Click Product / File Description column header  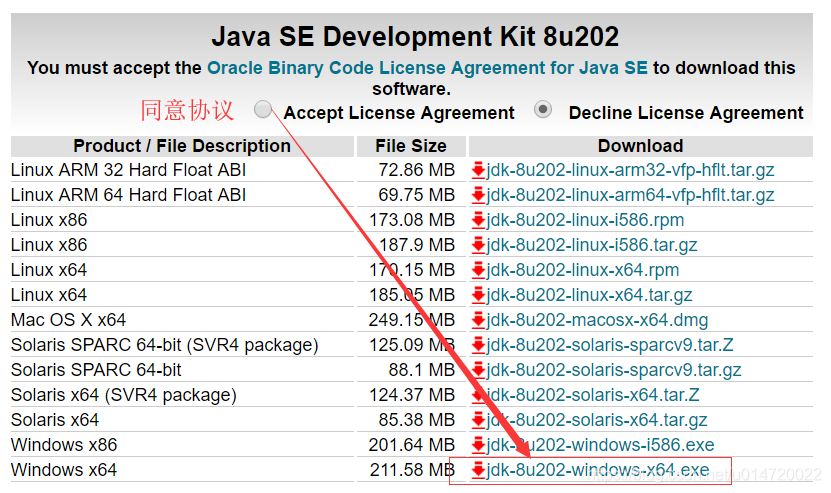click(182, 146)
